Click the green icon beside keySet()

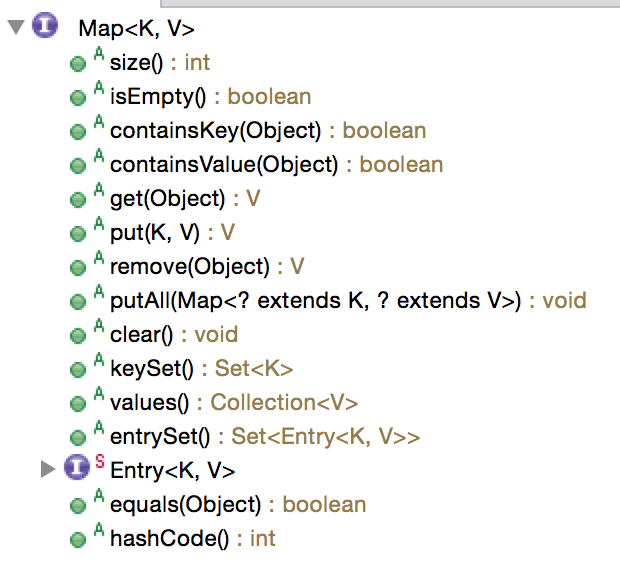click(78, 369)
